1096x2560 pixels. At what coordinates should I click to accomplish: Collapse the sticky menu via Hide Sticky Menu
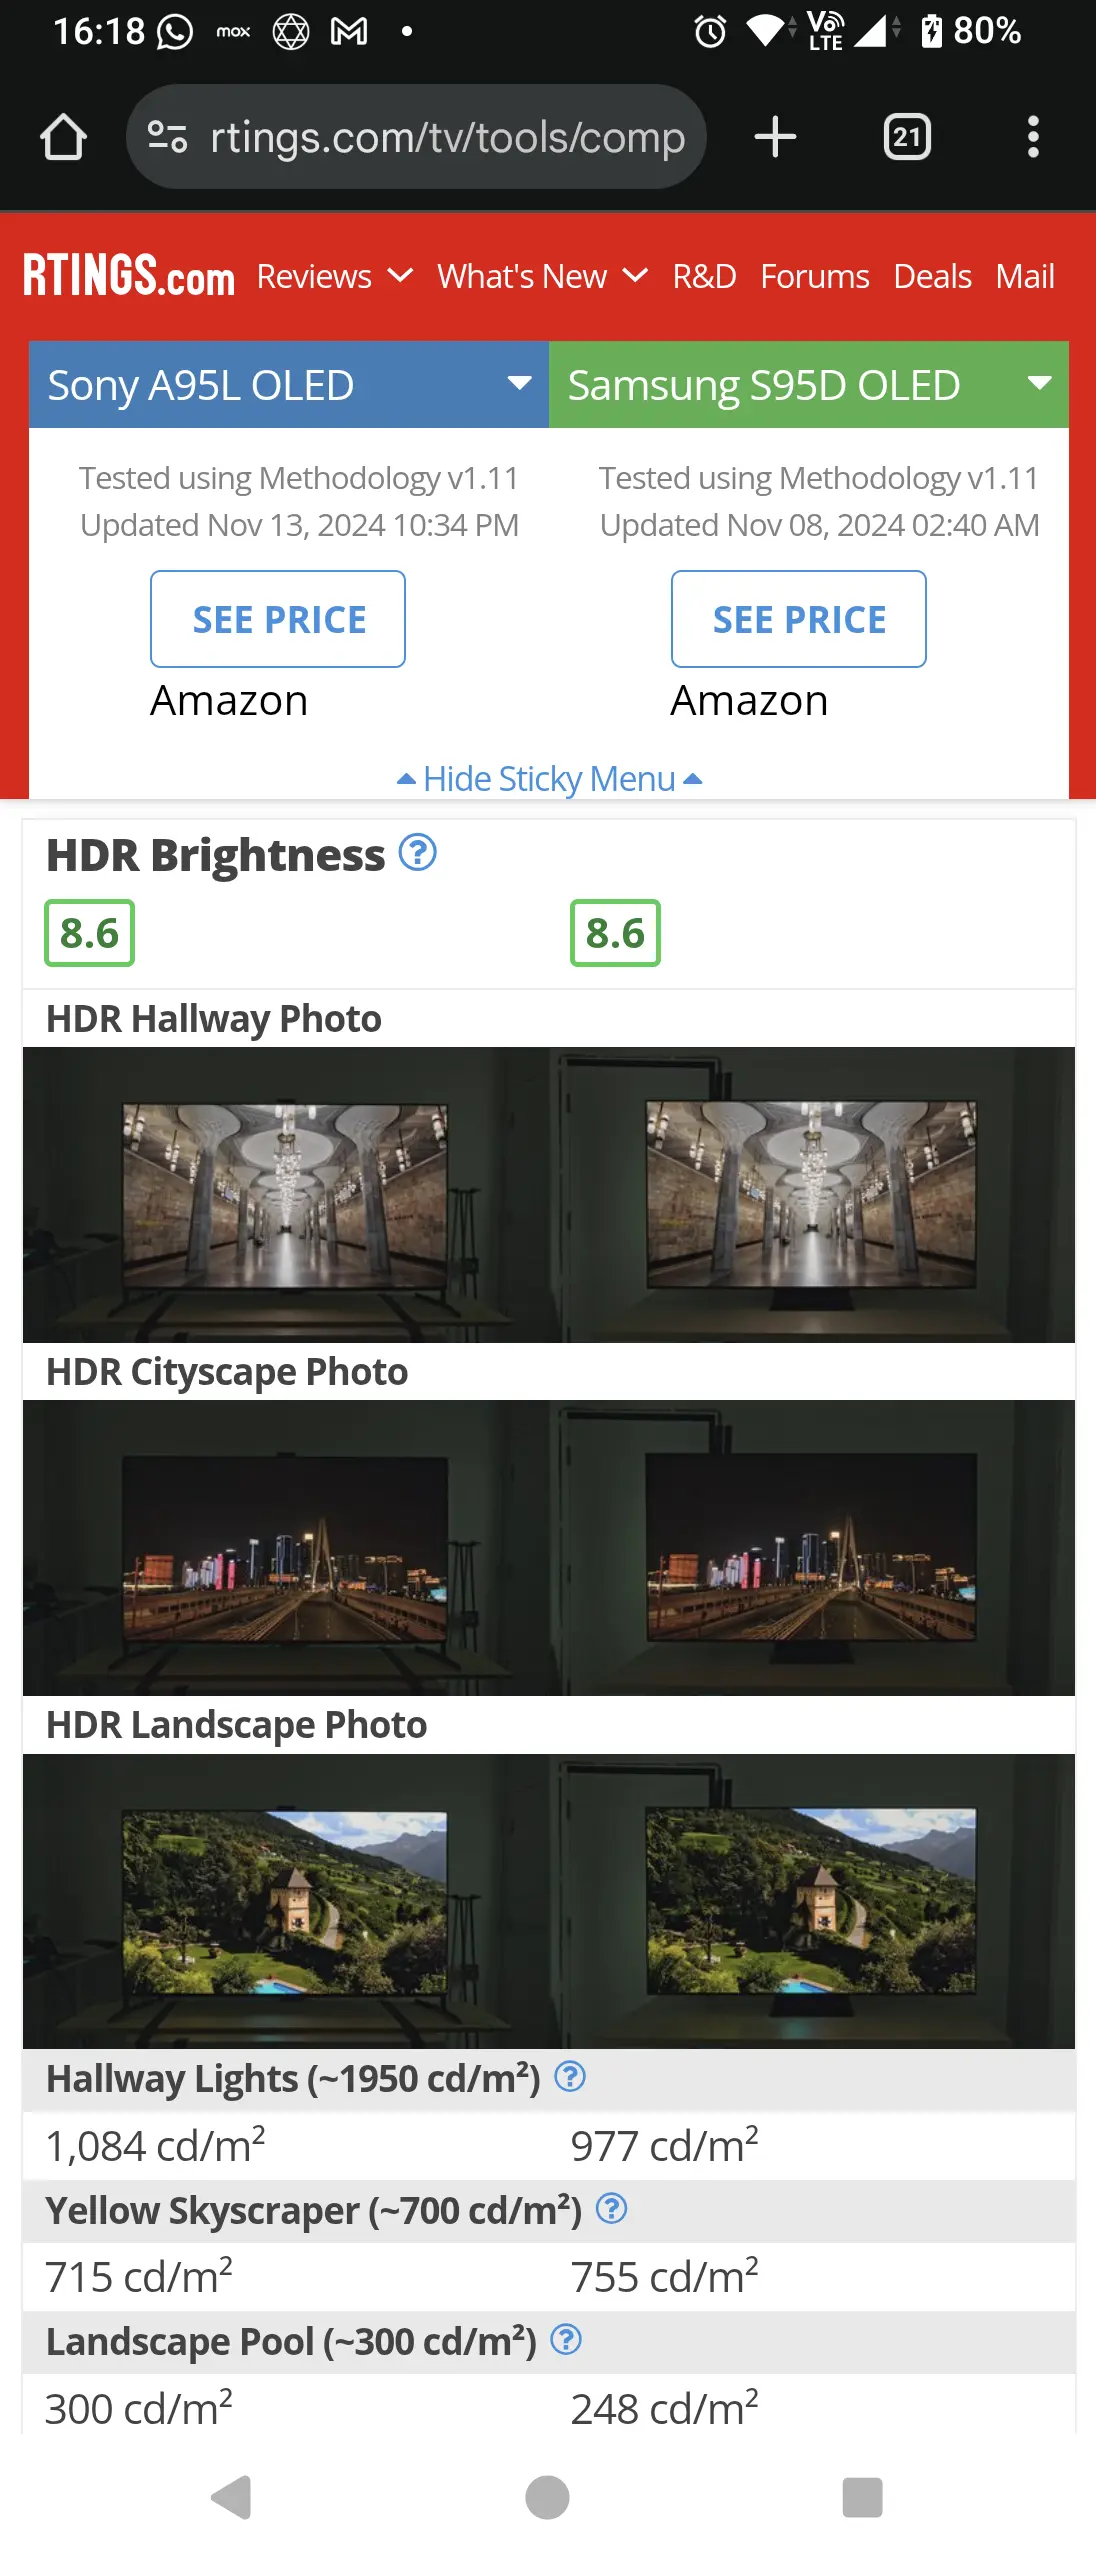549,778
